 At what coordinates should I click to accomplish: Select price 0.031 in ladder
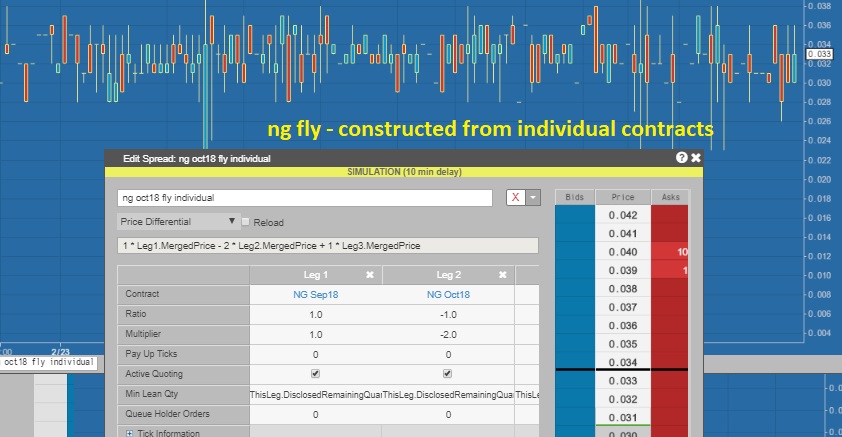[623, 417]
